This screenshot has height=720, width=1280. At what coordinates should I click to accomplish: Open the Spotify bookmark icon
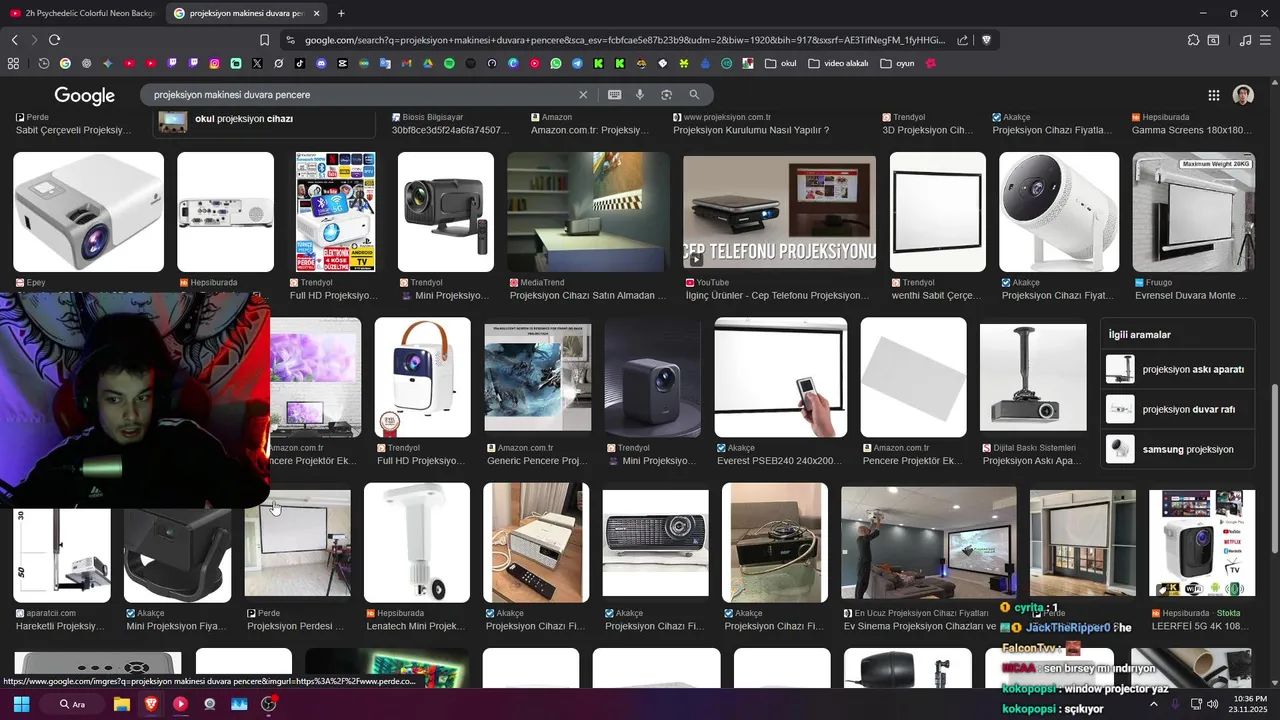click(x=449, y=63)
